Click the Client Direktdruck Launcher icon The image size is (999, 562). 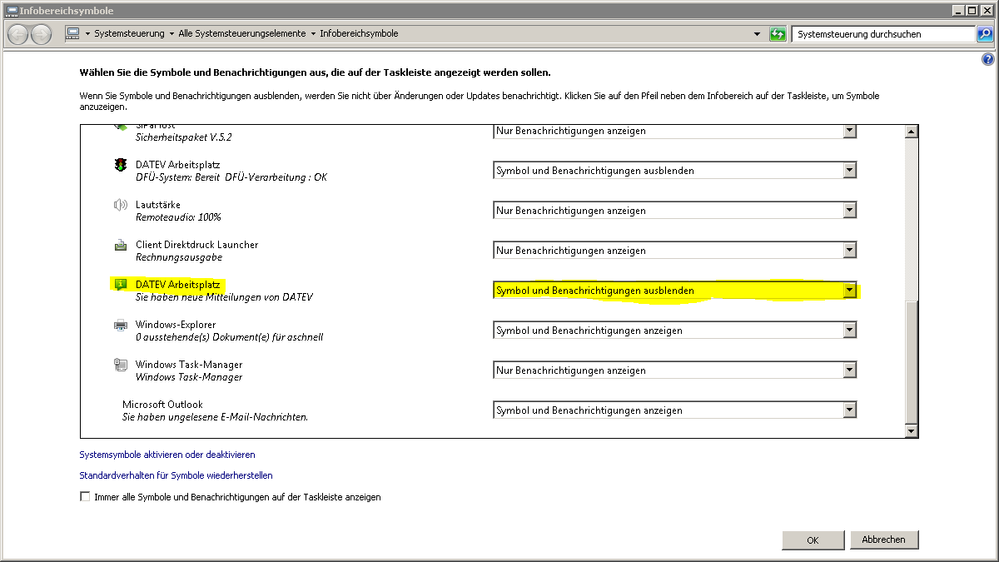120,245
